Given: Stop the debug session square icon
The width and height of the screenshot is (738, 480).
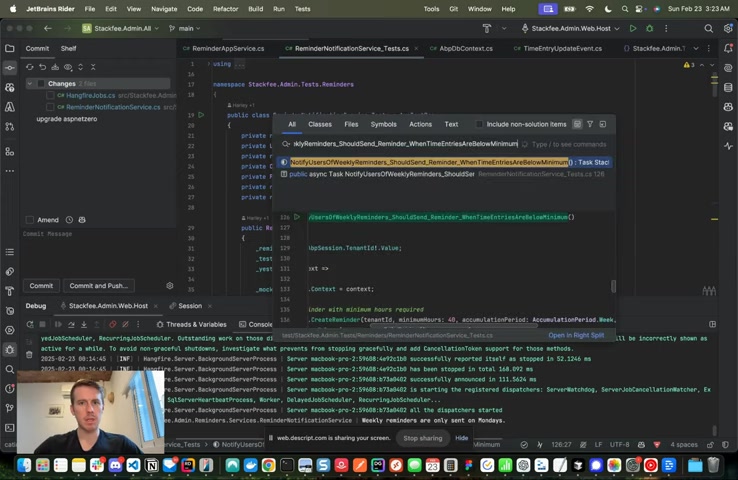Looking at the screenshot, I should [x=42, y=324].
